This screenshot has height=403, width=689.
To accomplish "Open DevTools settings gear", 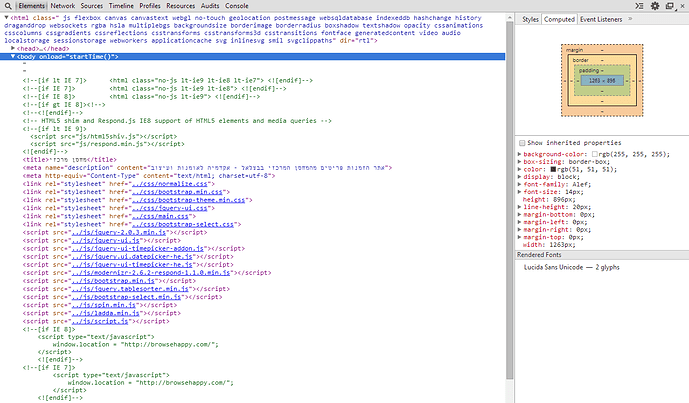I will pyautogui.click(x=655, y=6).
